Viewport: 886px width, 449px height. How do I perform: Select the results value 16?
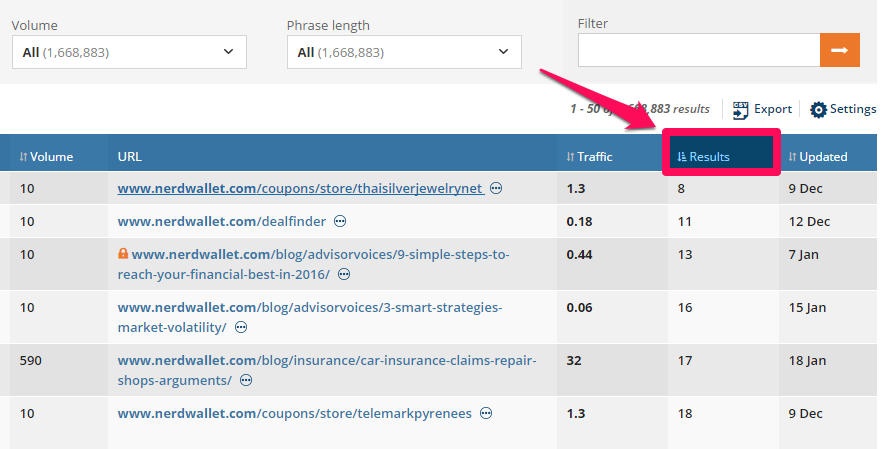684,308
